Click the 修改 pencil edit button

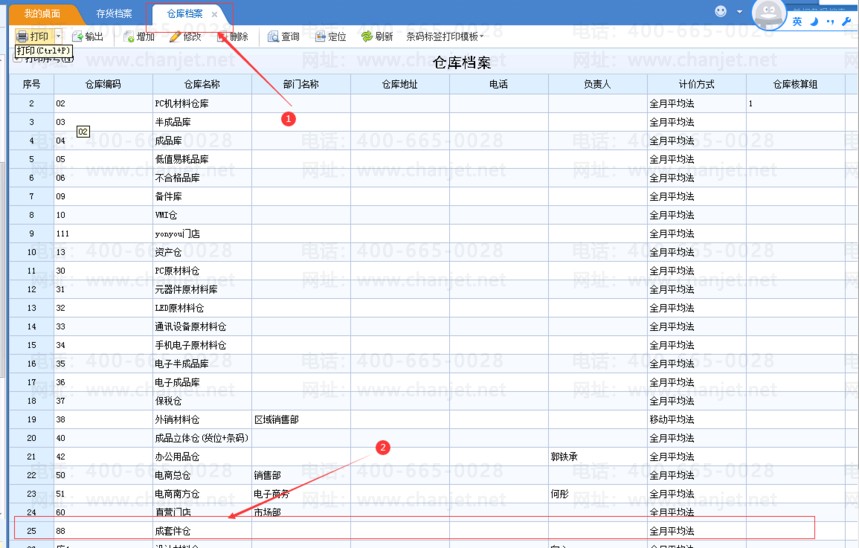(185, 37)
